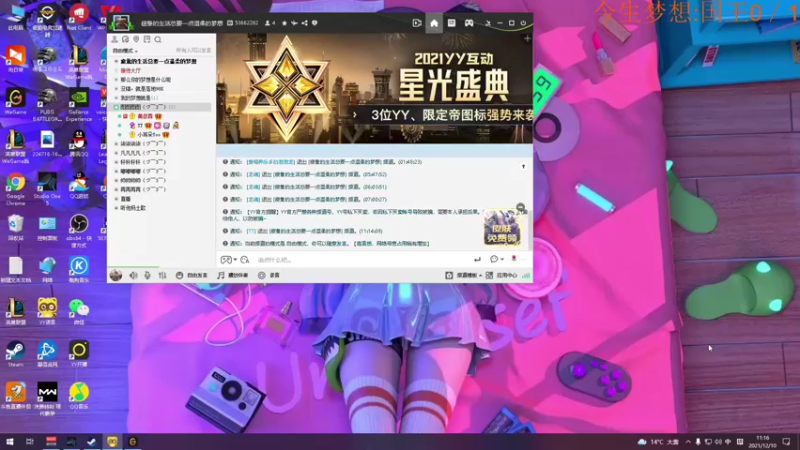Click the channel ID number 51662282
The height and width of the screenshot is (450, 800).
(x=246, y=23)
